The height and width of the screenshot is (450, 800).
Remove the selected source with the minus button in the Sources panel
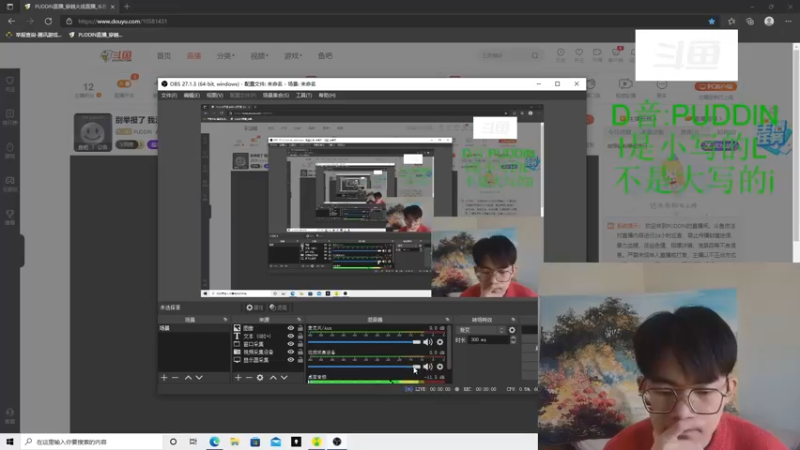pos(249,378)
